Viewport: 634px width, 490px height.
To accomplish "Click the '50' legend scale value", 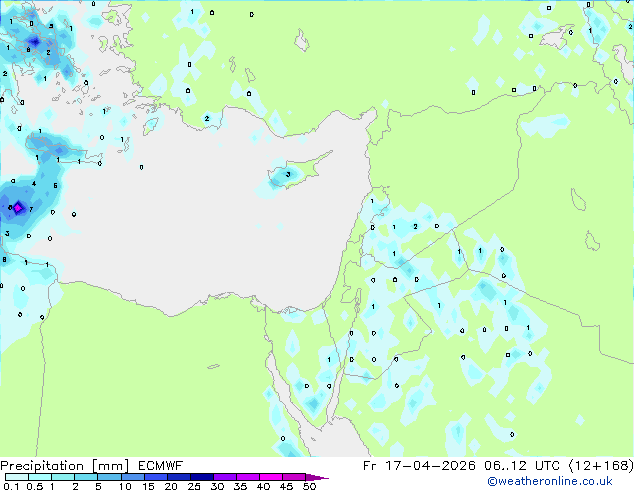I will 309,486.
